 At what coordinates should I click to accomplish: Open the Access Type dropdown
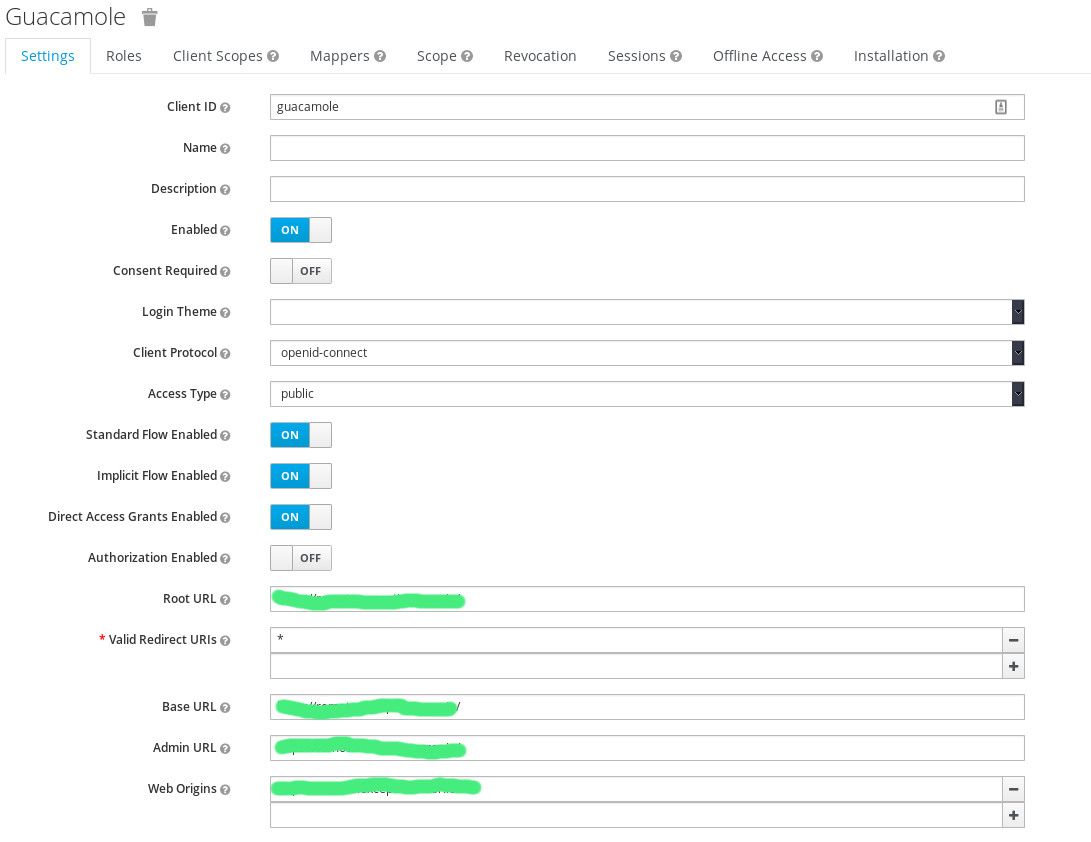646,394
